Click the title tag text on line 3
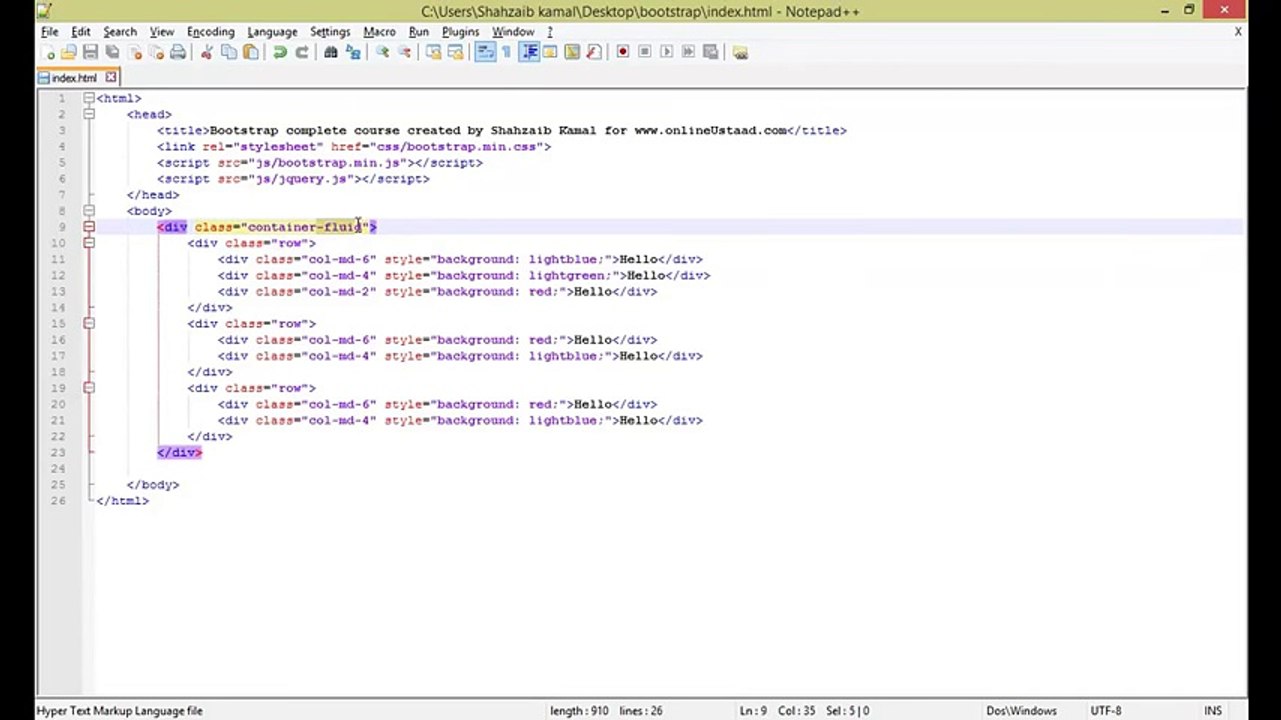This screenshot has height=720, width=1281. tap(502, 130)
